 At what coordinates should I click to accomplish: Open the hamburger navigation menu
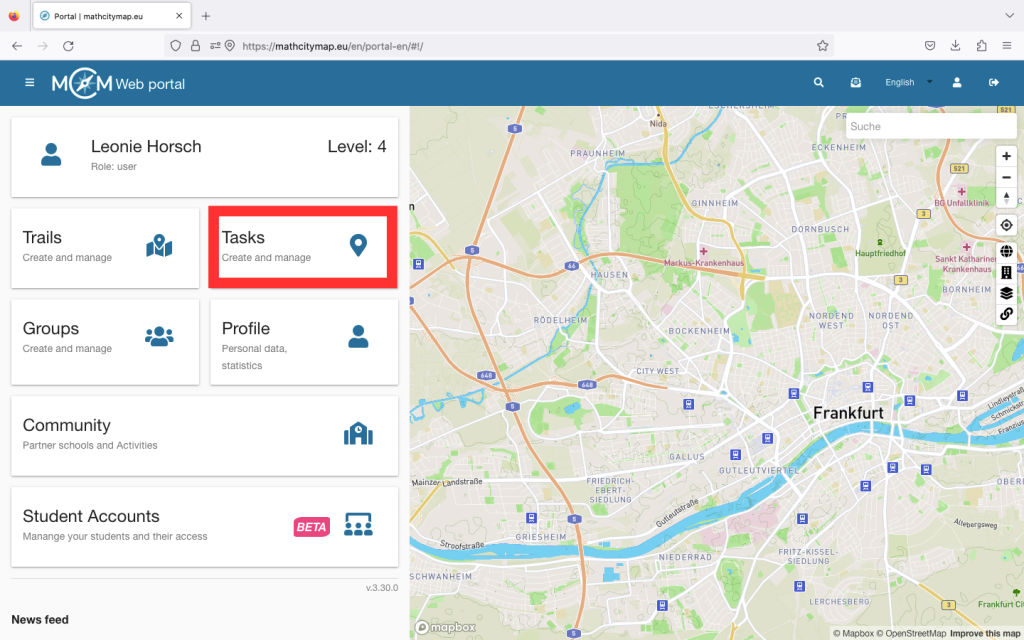click(x=29, y=83)
